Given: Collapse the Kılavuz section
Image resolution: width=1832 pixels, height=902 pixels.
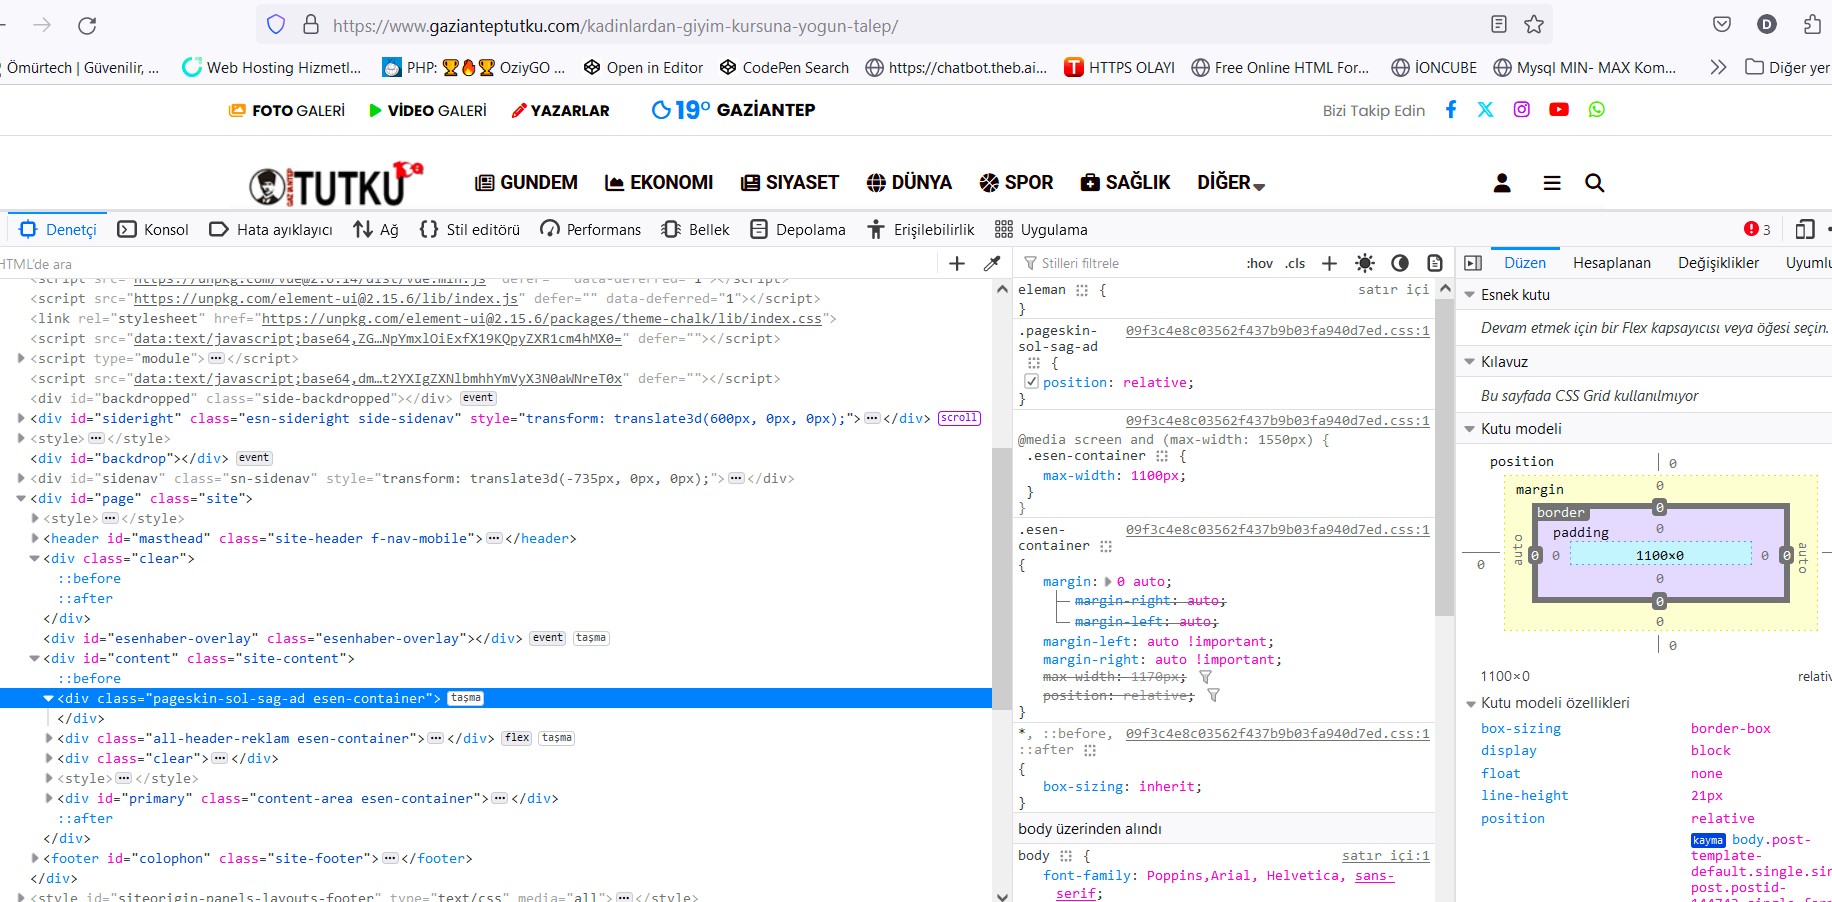Looking at the screenshot, I should tap(1470, 362).
